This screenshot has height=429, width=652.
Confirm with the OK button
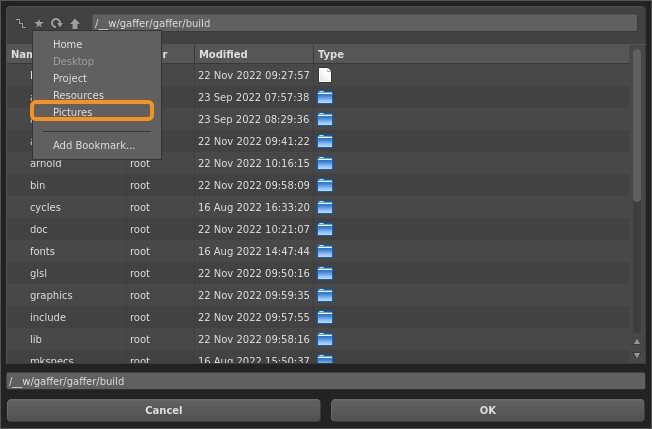pyautogui.click(x=487, y=410)
